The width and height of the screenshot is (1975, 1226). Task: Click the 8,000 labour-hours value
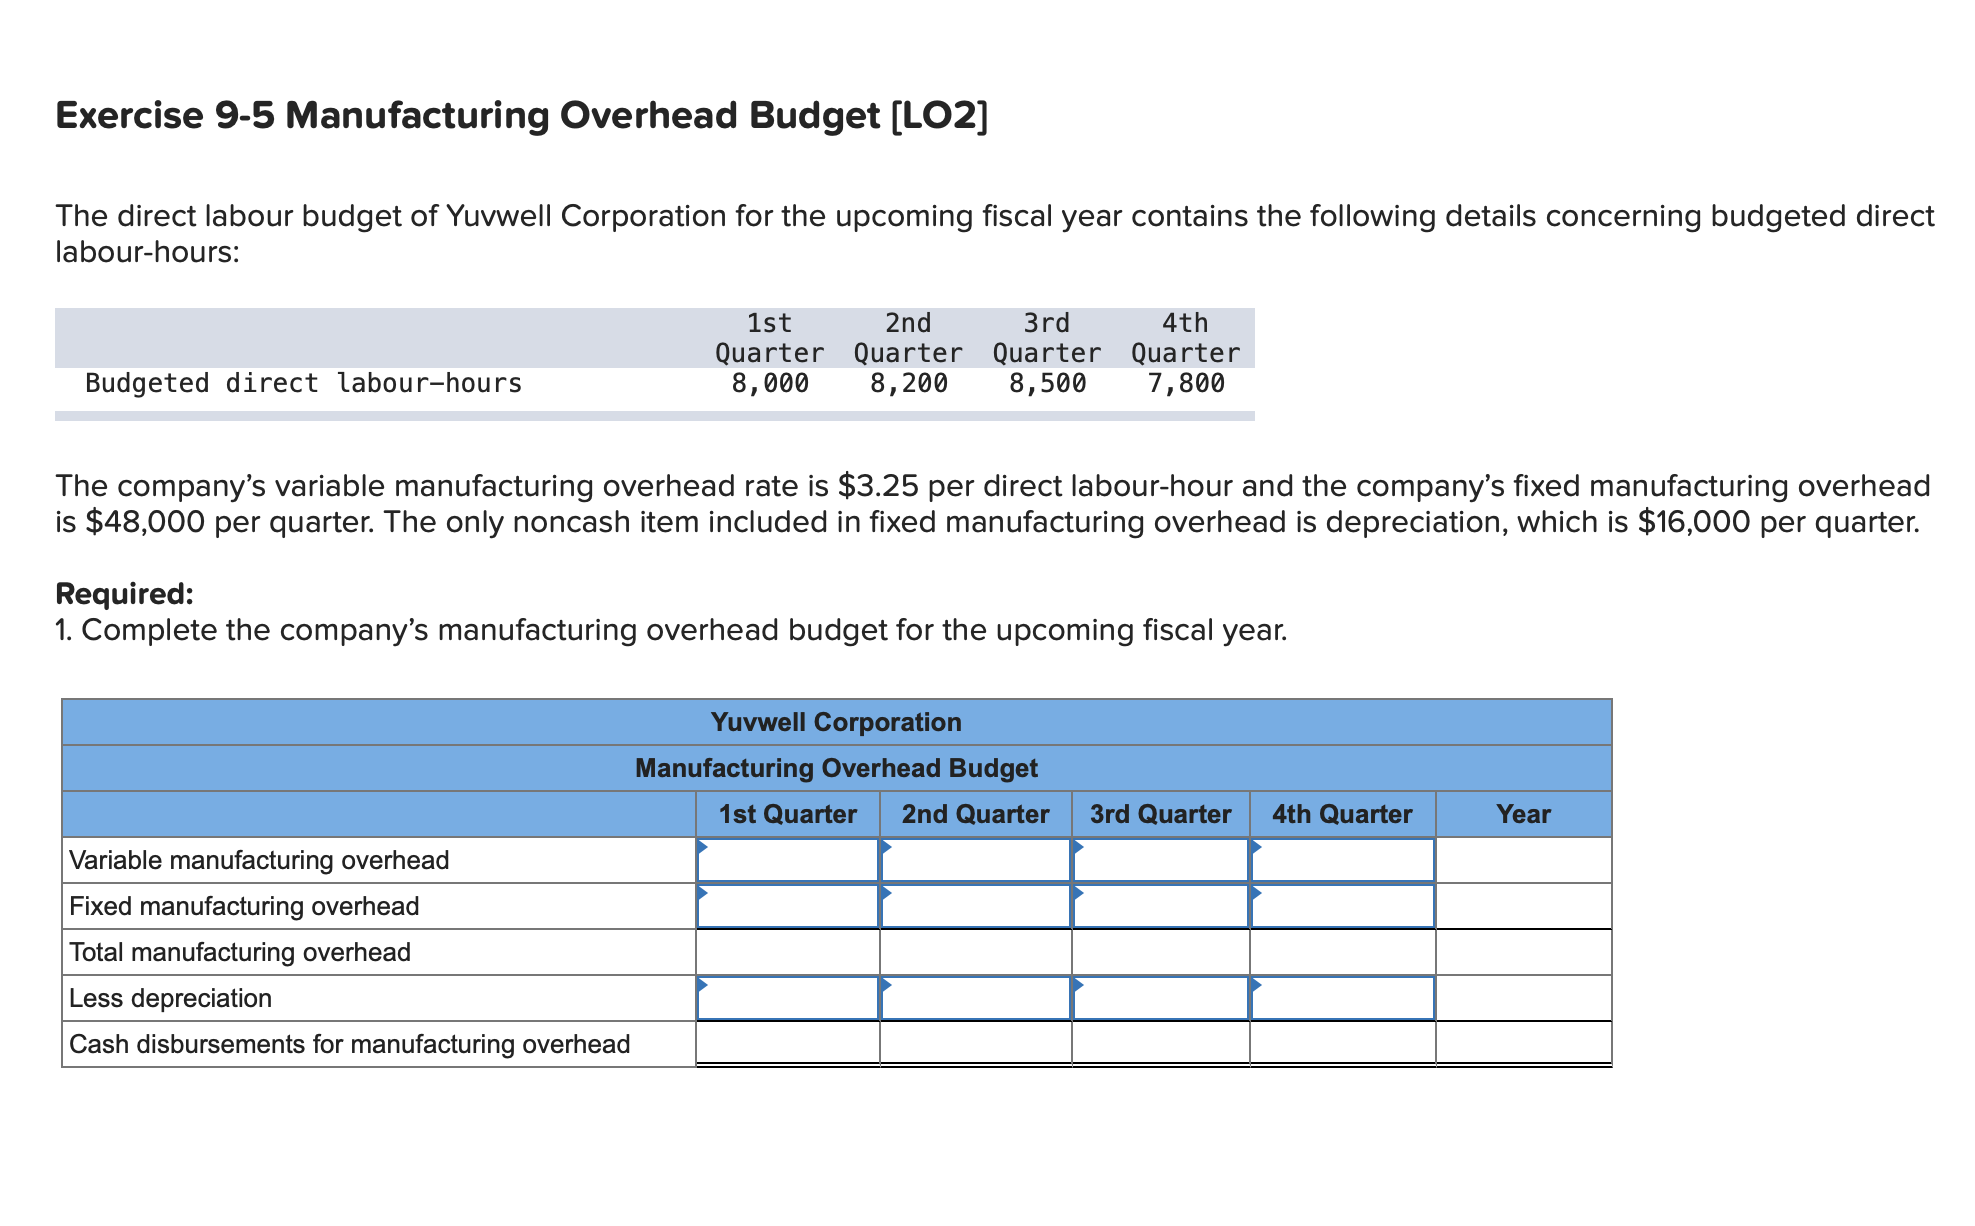coord(770,383)
